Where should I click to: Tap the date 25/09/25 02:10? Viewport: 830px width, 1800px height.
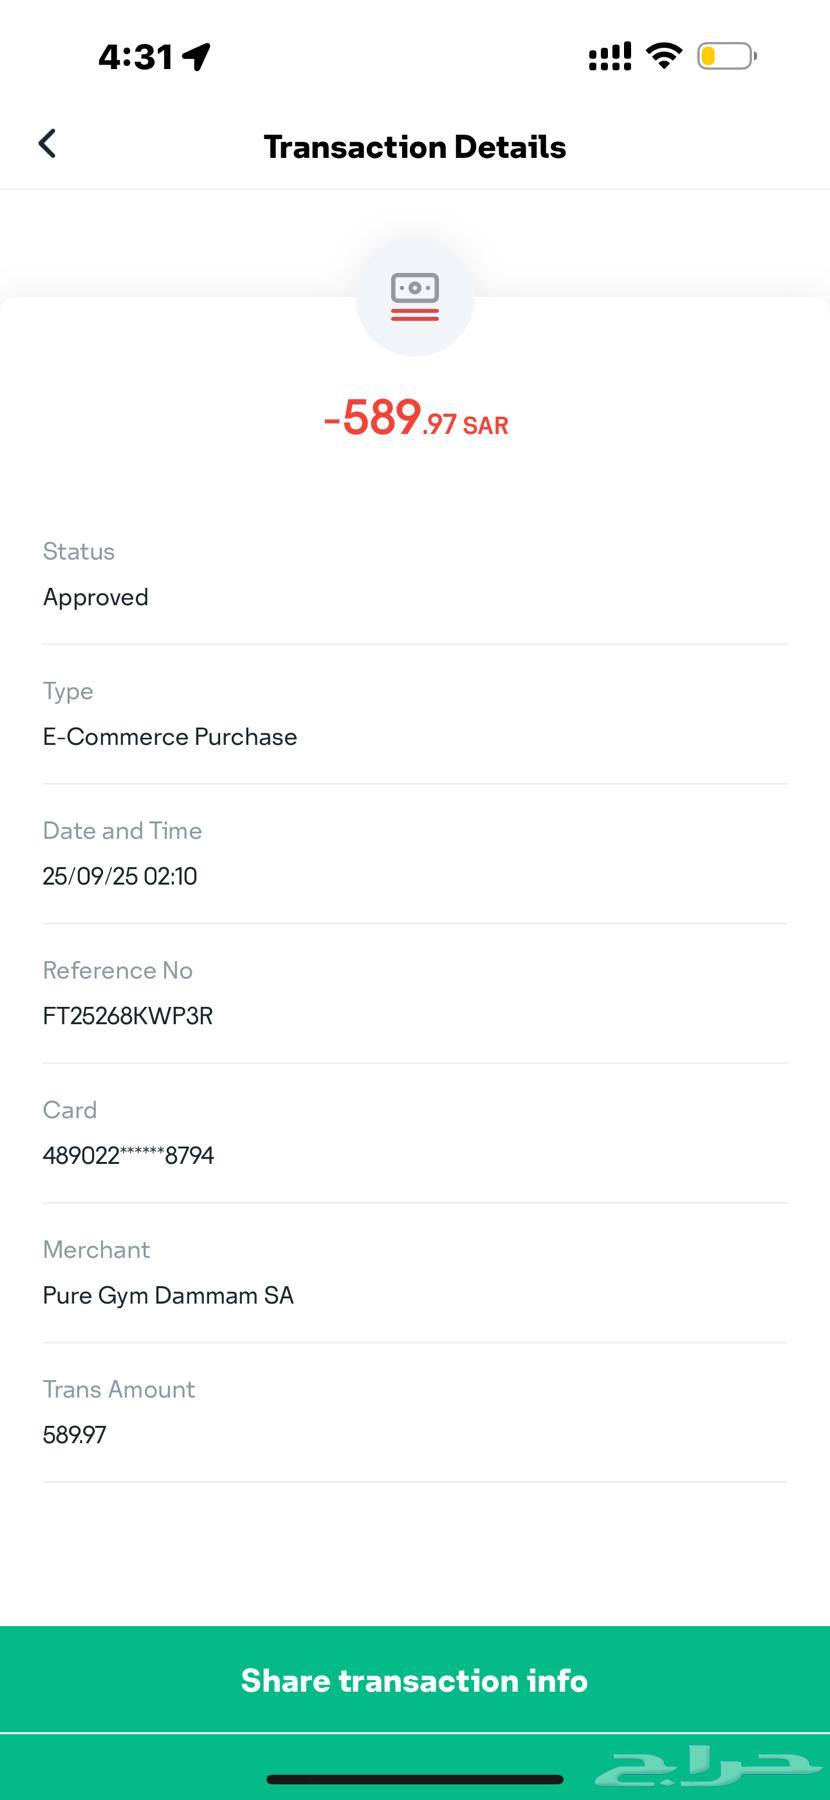click(120, 877)
